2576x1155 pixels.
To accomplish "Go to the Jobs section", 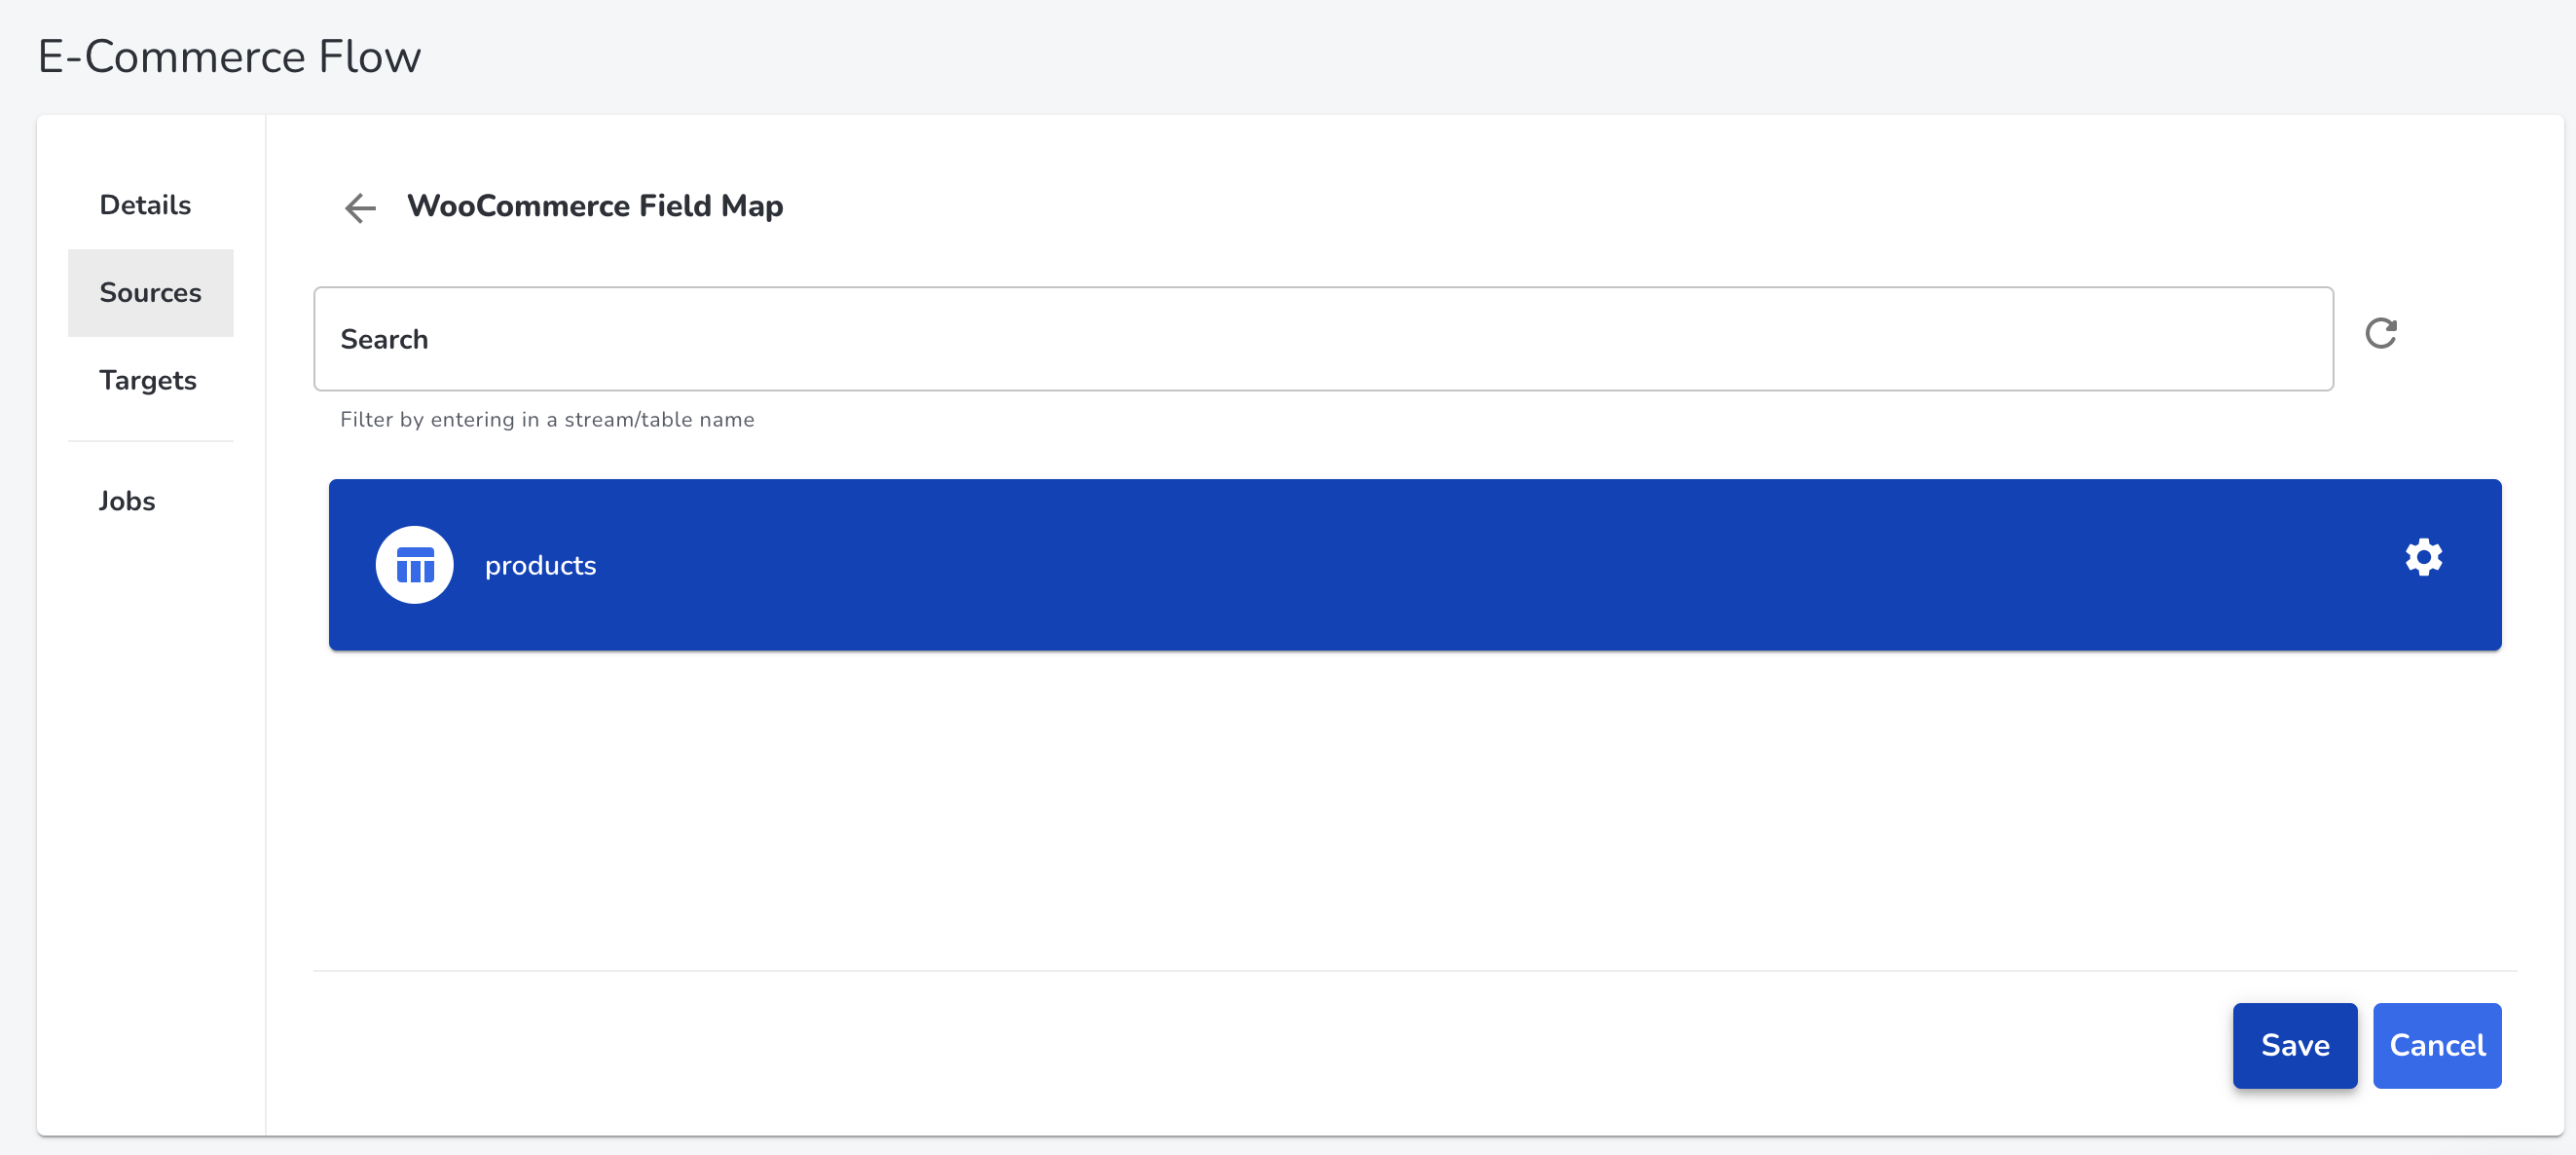I will (127, 501).
